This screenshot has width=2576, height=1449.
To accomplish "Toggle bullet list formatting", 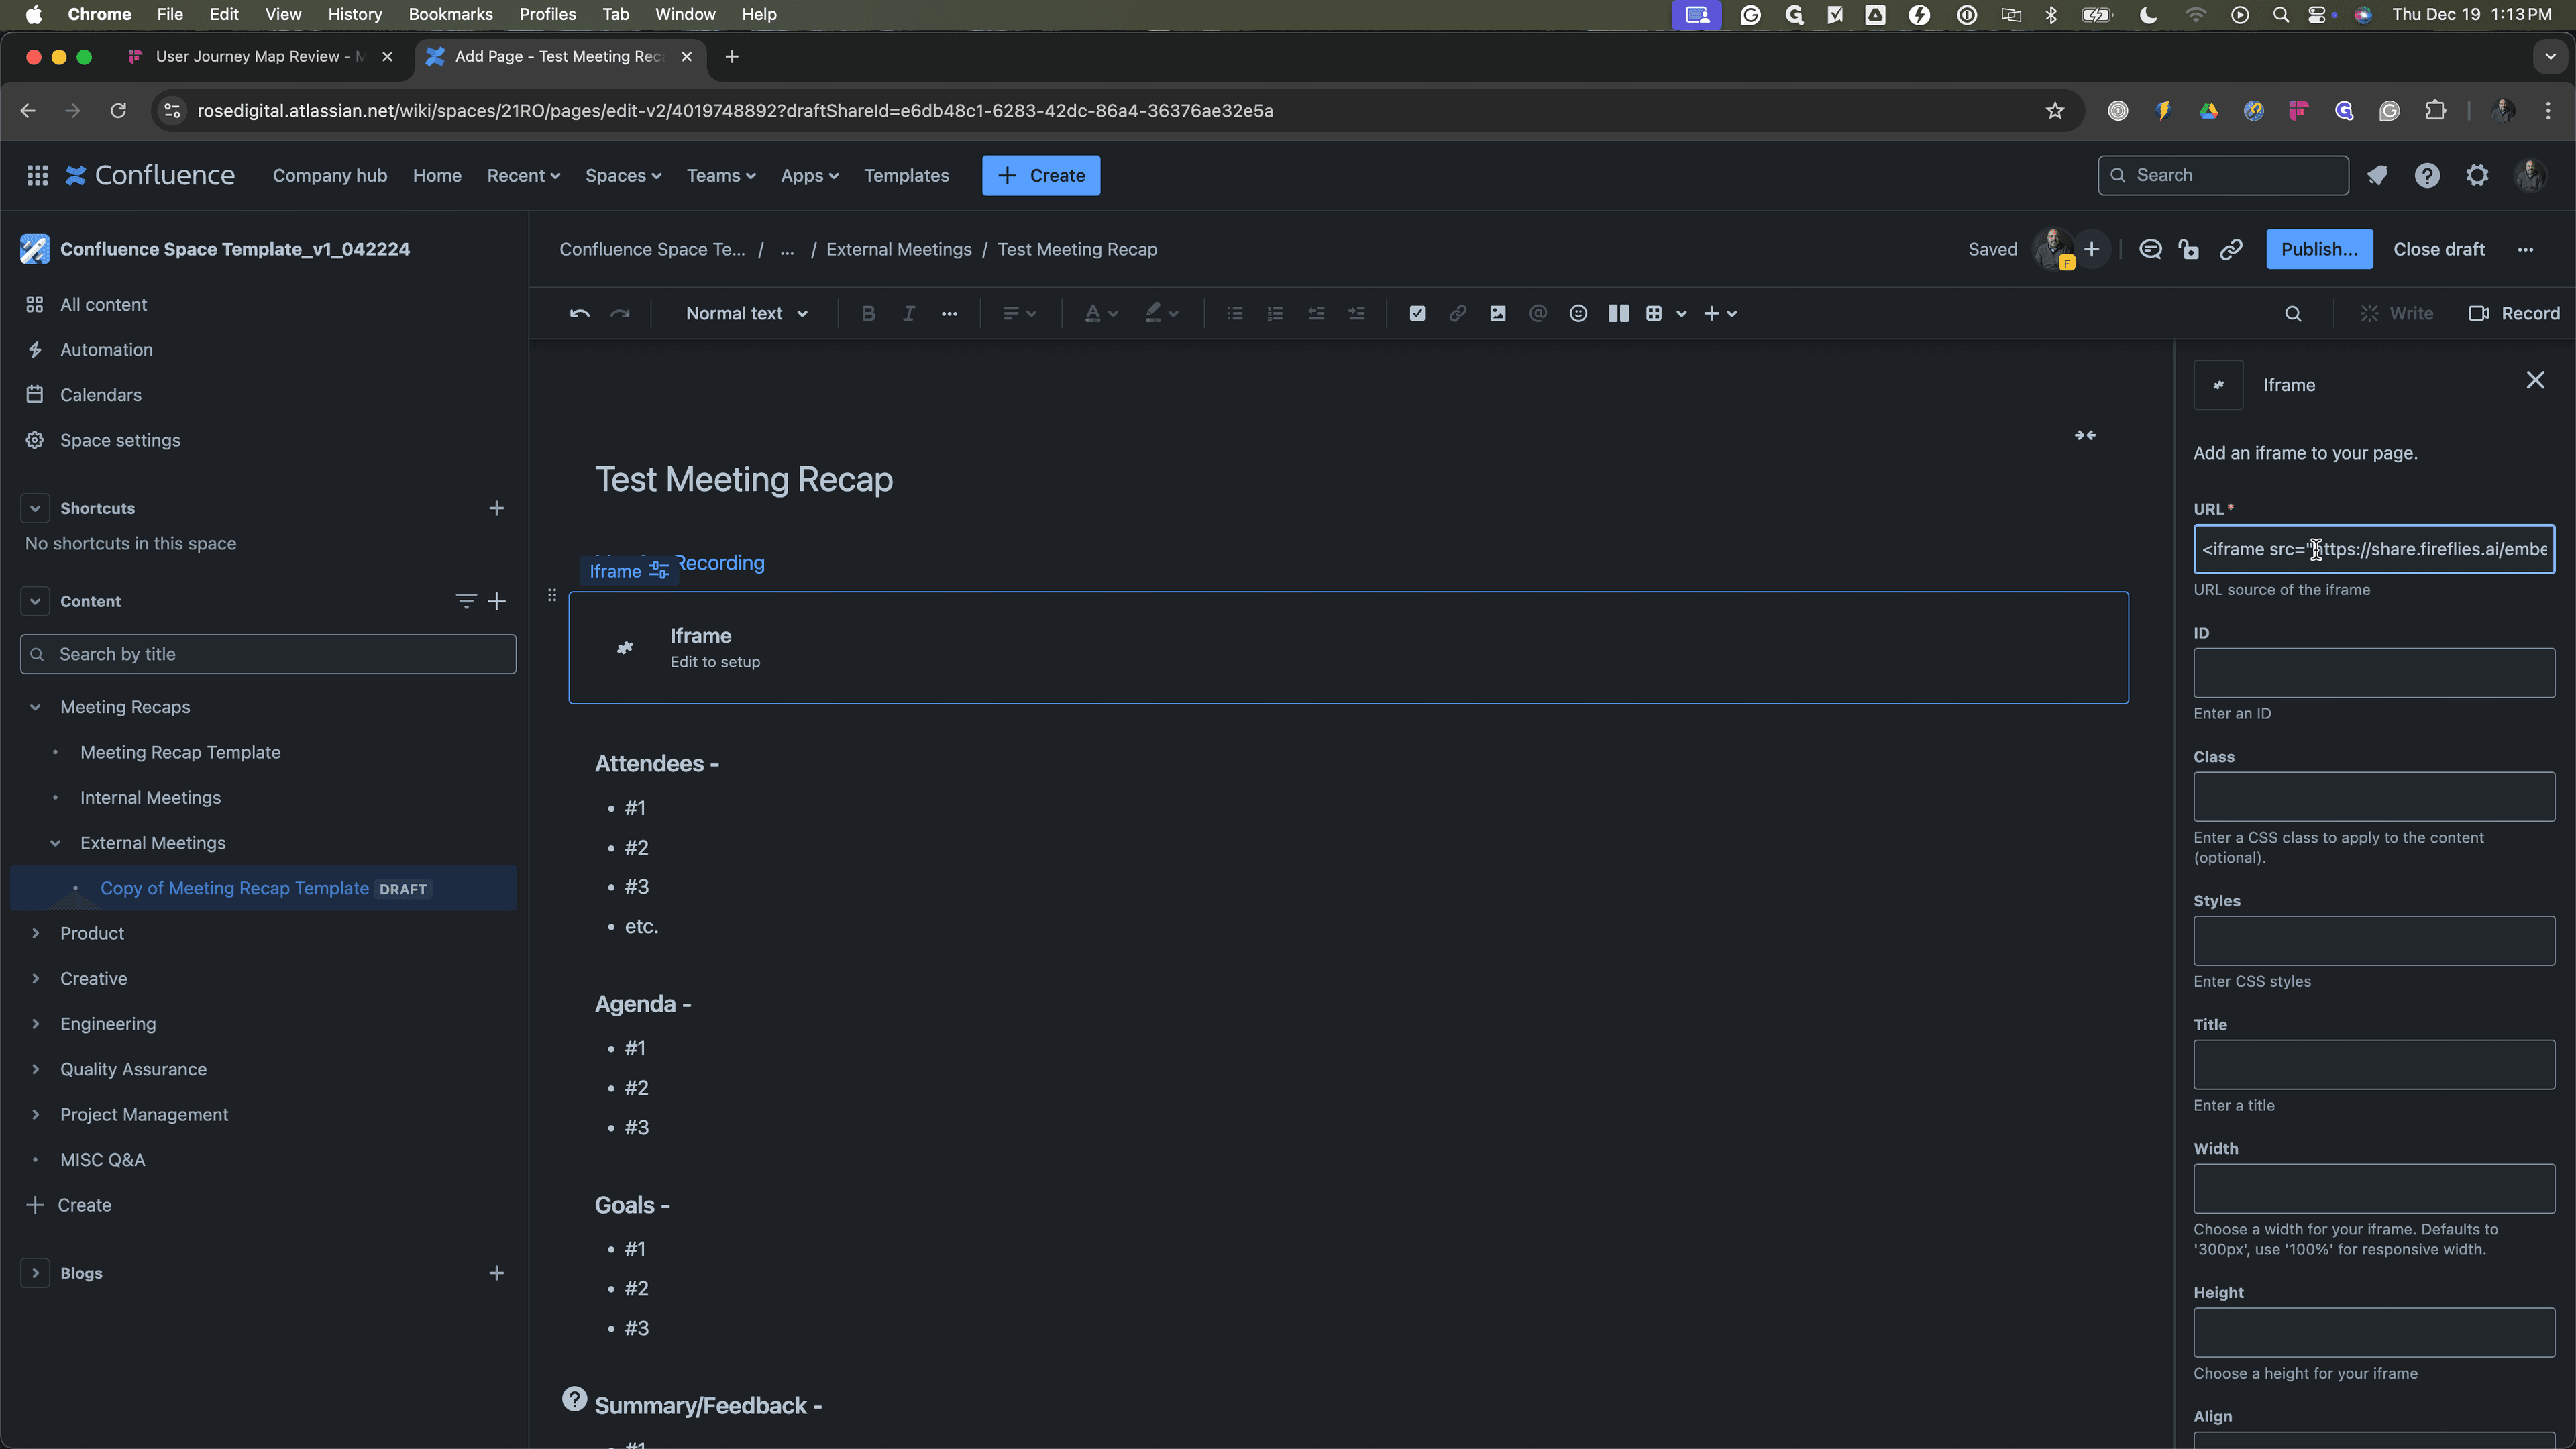I will (1235, 314).
